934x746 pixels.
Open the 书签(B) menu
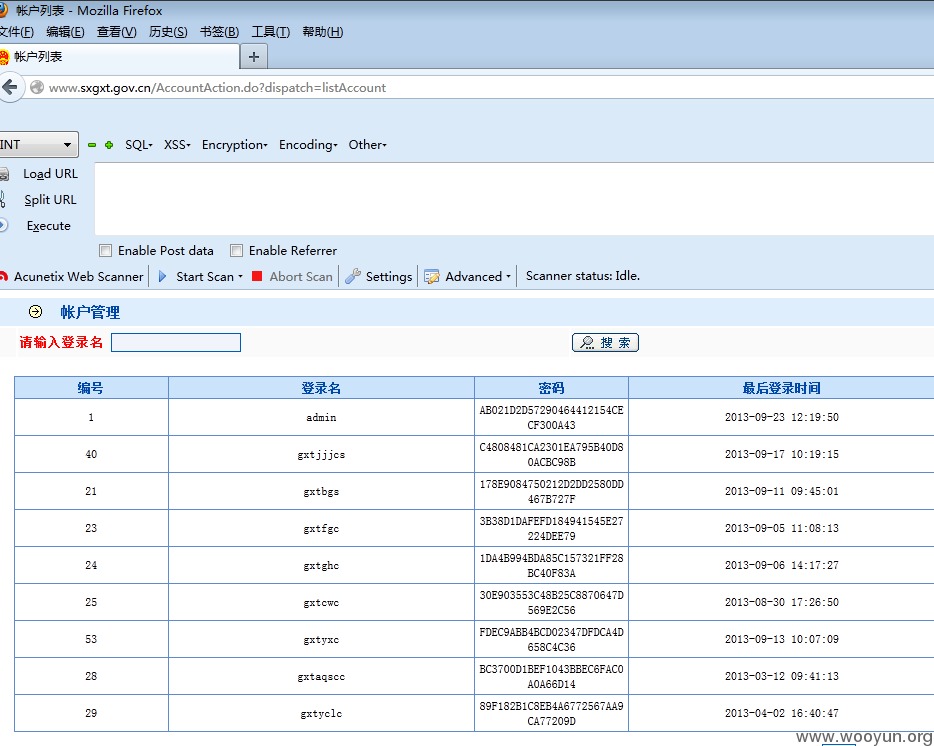coord(219,32)
